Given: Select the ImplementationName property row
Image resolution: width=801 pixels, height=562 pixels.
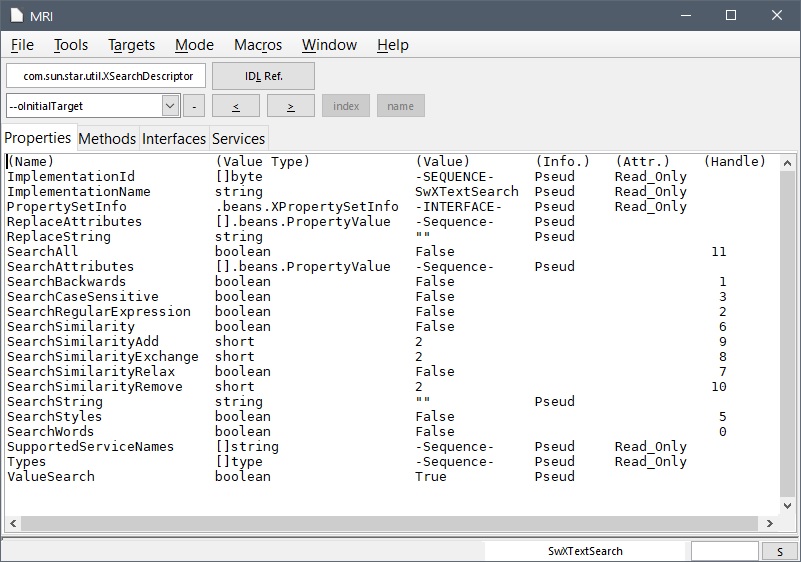Looking at the screenshot, I should 392,192.
